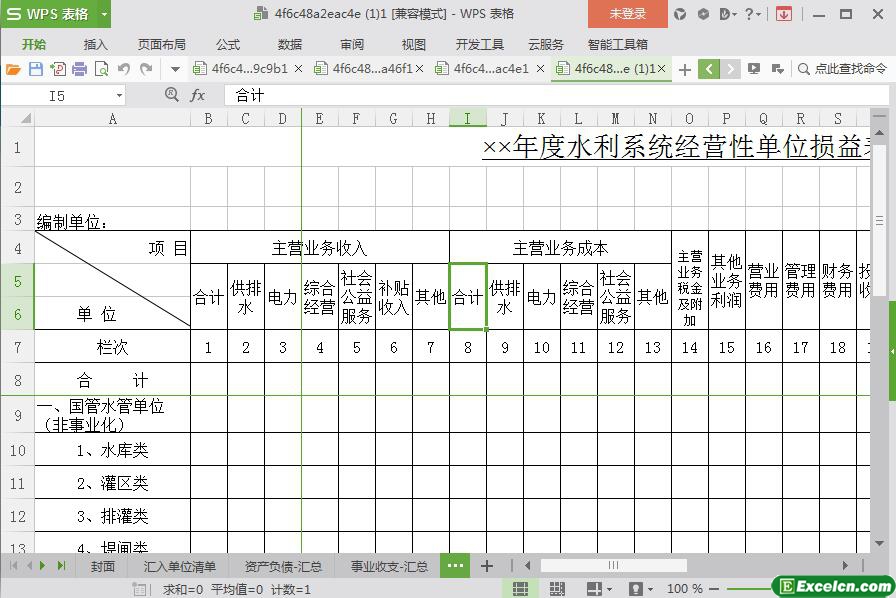Click the formula bar containing 合计
The image size is (896, 598).
(x=555, y=95)
